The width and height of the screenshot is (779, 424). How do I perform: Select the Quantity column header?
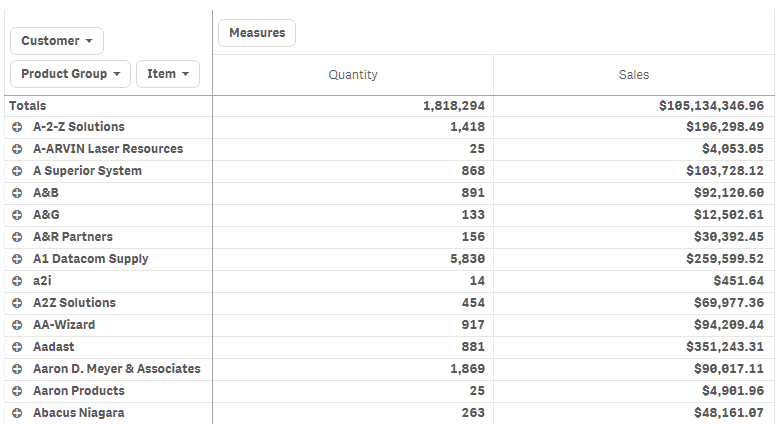pyautogui.click(x=353, y=75)
